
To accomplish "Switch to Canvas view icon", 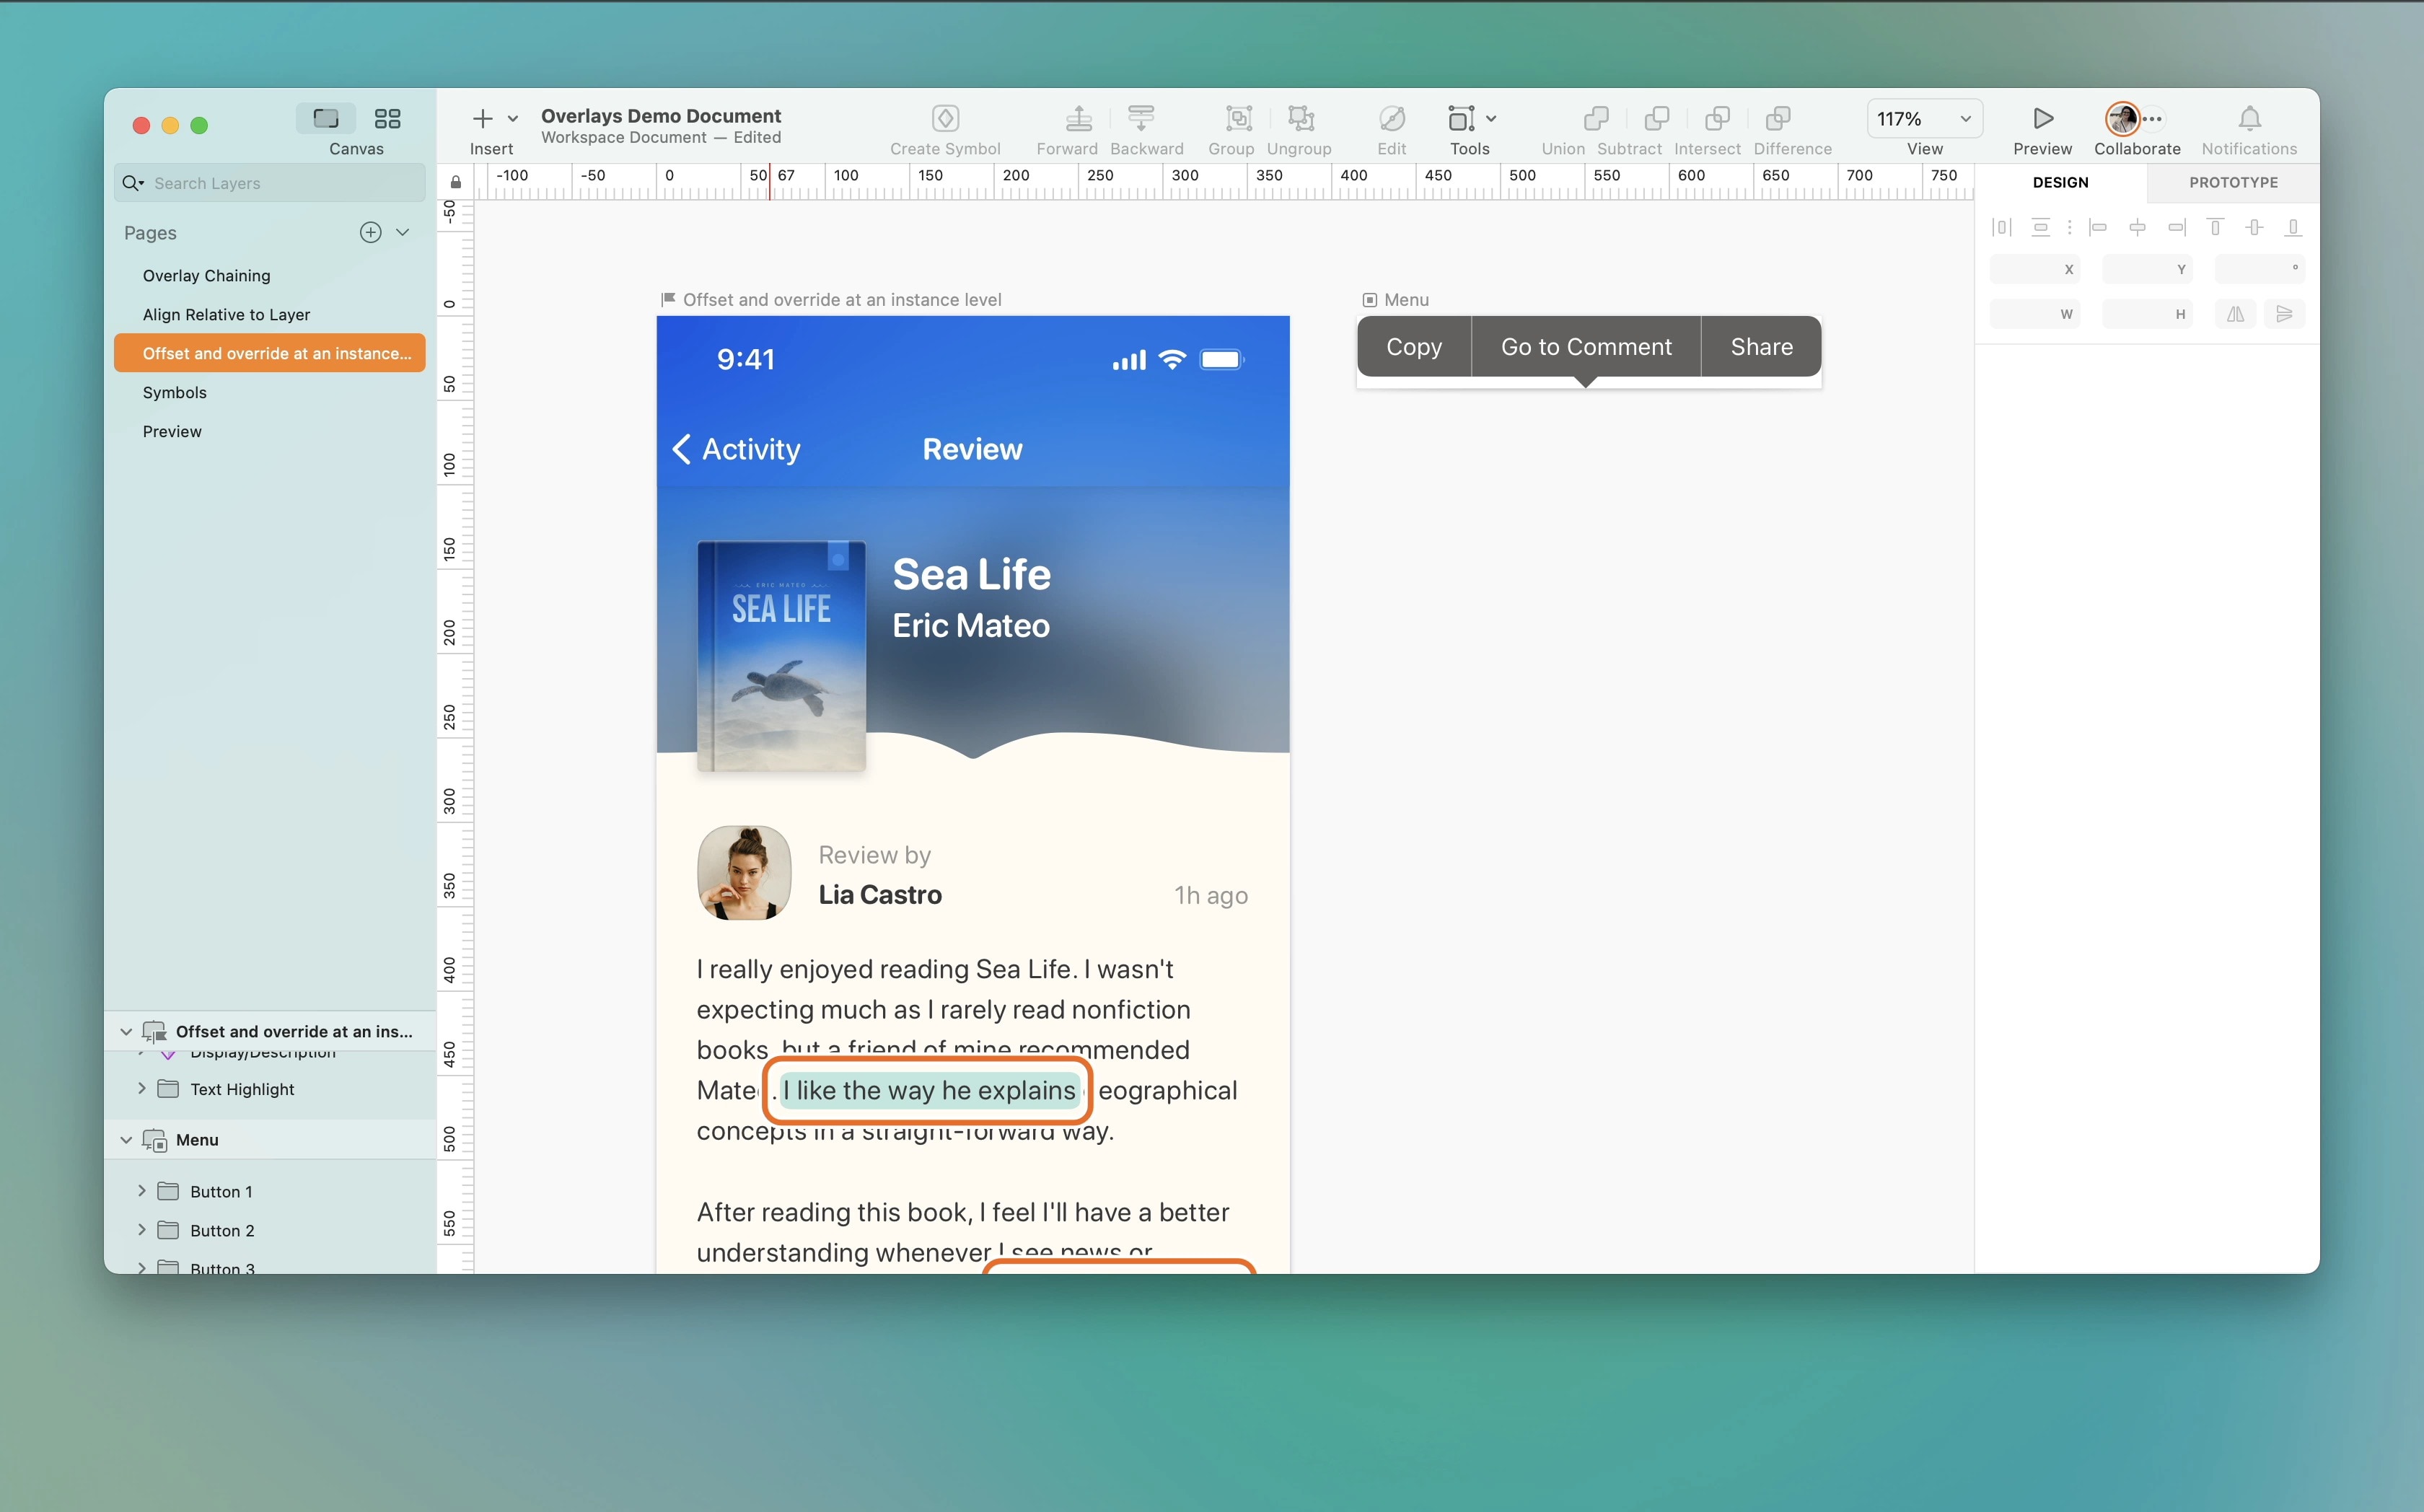I will 326,119.
